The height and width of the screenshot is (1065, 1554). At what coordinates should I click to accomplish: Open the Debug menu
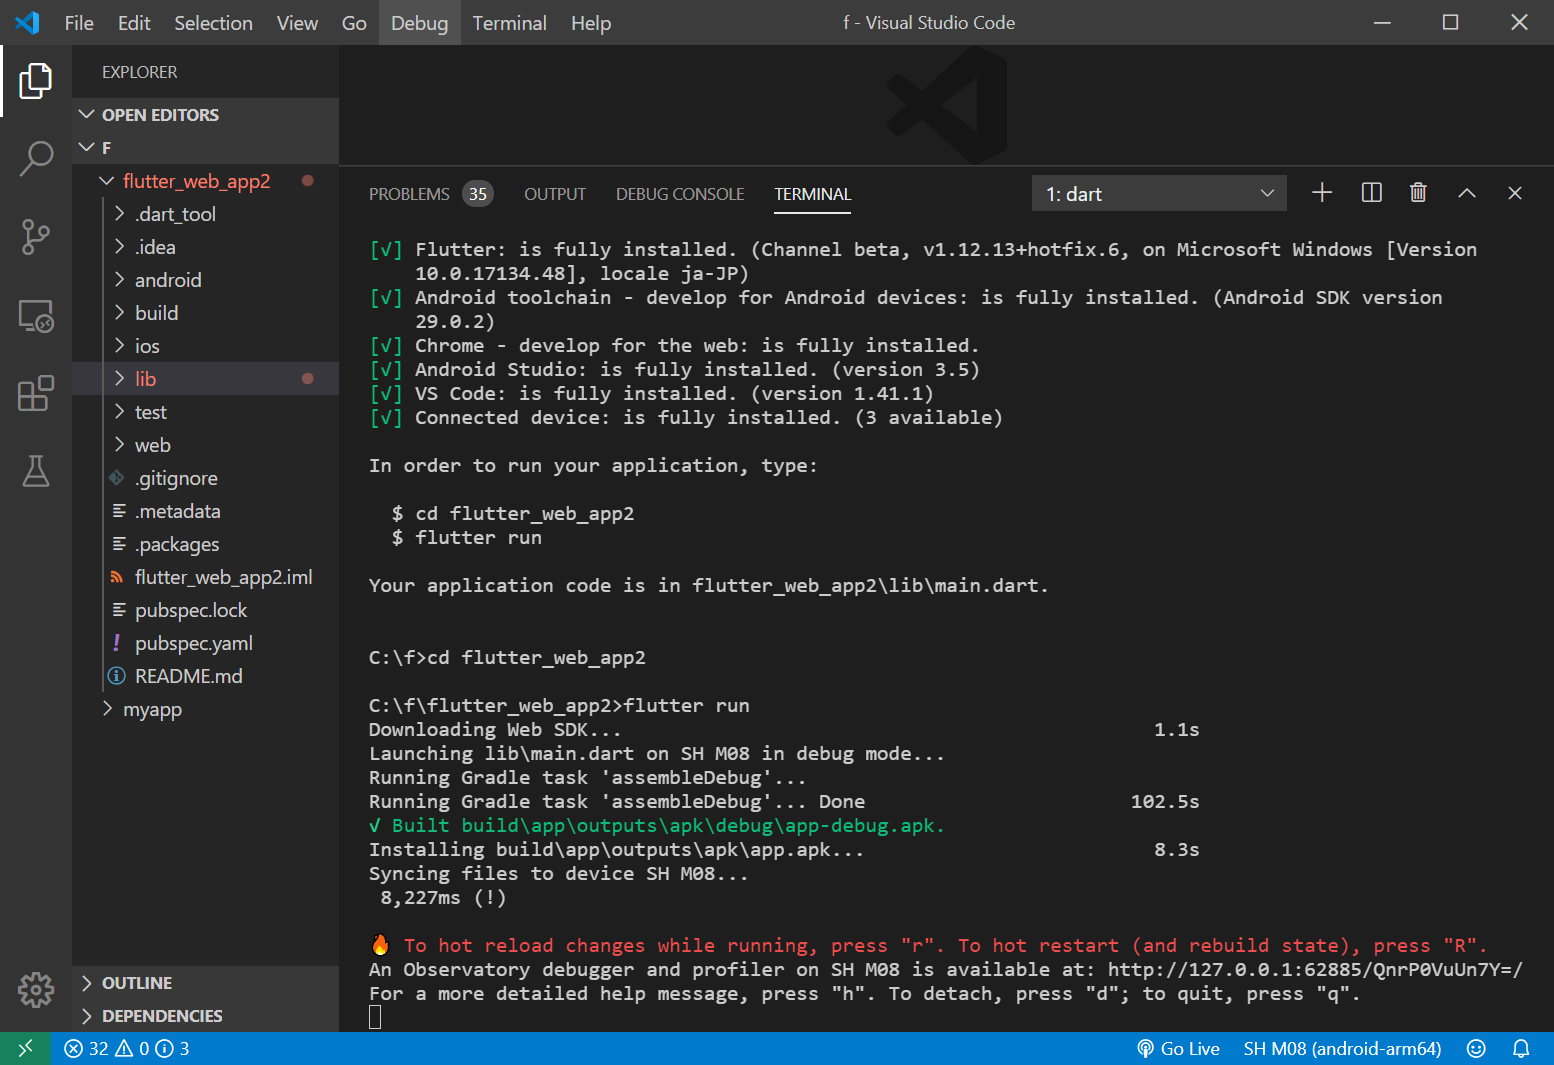click(419, 22)
